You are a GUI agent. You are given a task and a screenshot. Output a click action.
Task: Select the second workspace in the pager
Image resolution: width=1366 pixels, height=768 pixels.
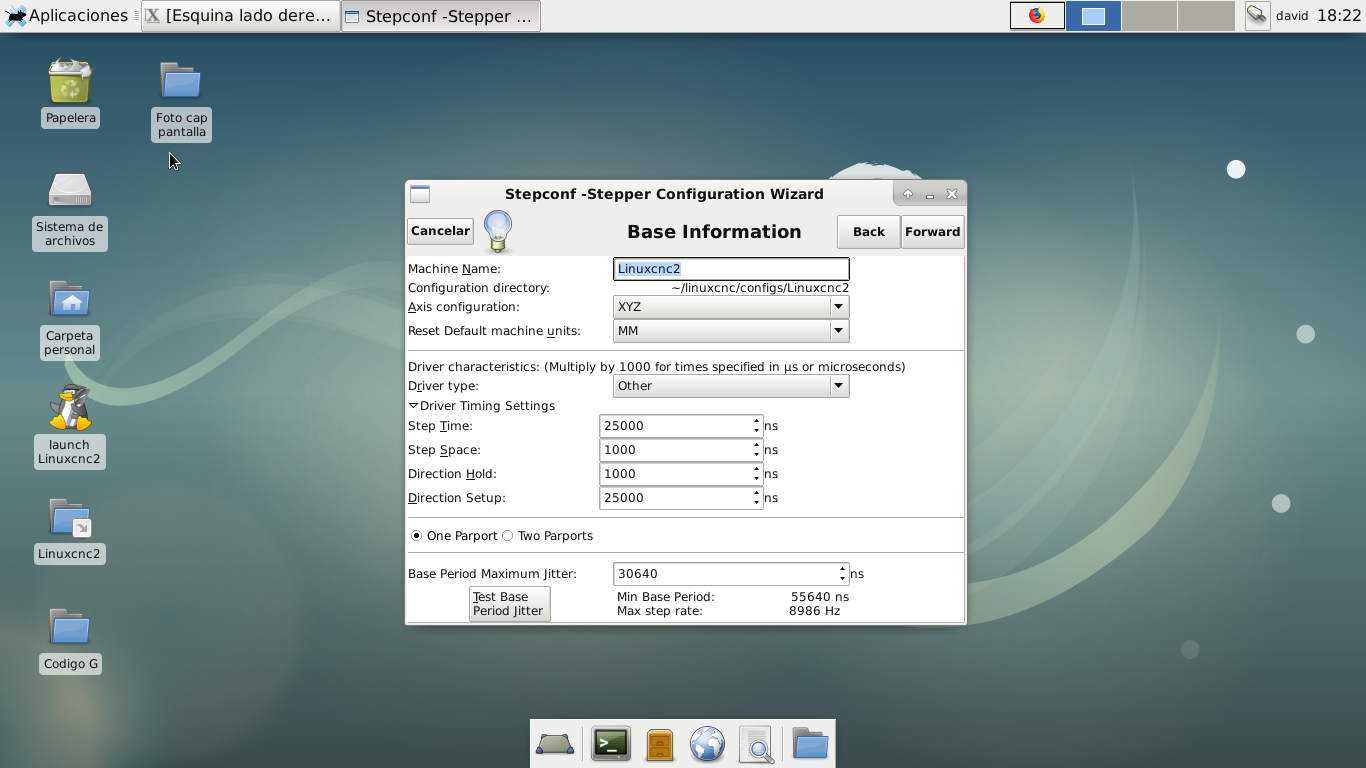click(1093, 16)
